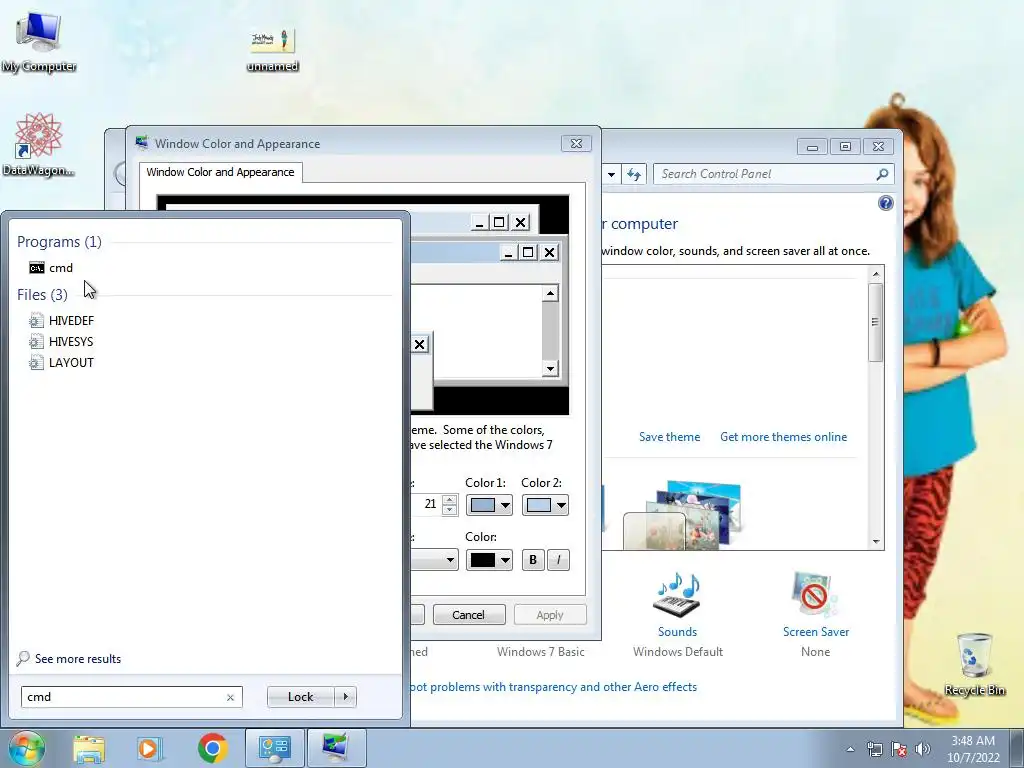This screenshot has height=768, width=1024.
Task: Switch to Control Panel taskbar item
Action: 274,748
